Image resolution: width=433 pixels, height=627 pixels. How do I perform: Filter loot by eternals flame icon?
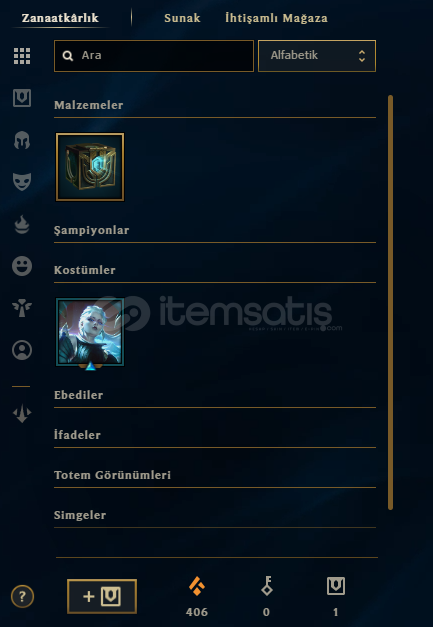click(x=22, y=224)
